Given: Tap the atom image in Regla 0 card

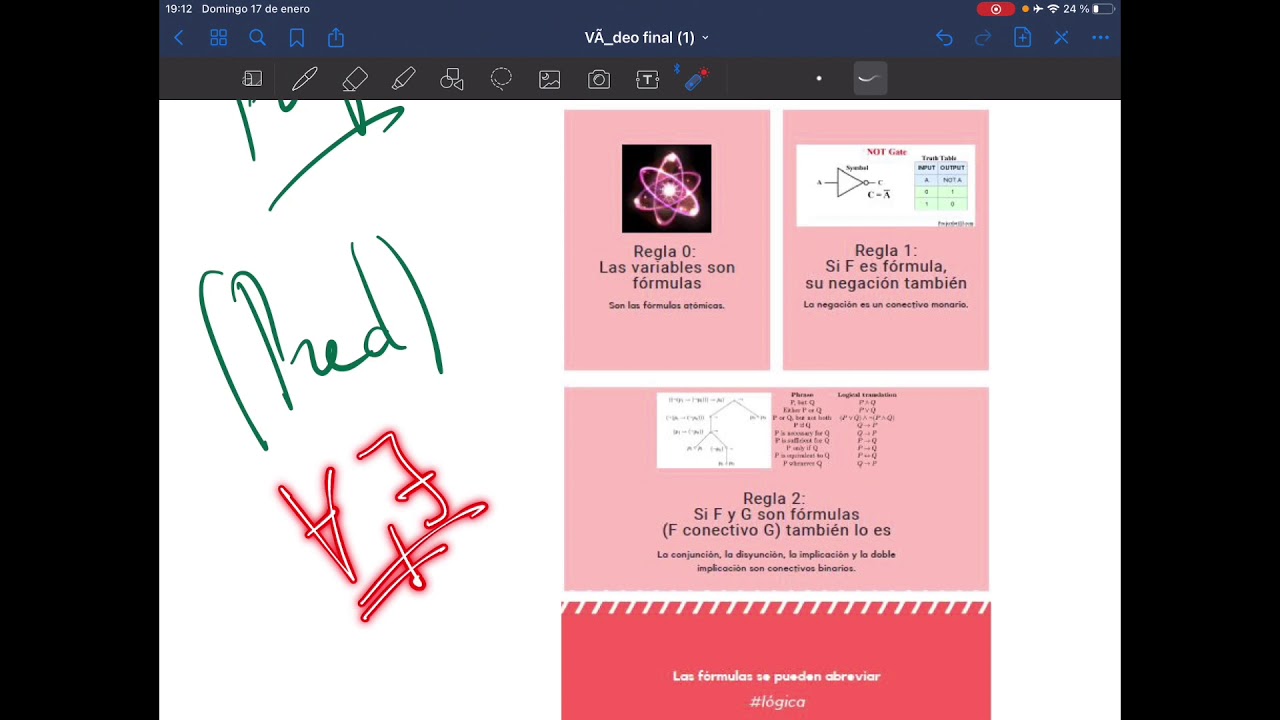Looking at the screenshot, I should pyautogui.click(x=667, y=188).
